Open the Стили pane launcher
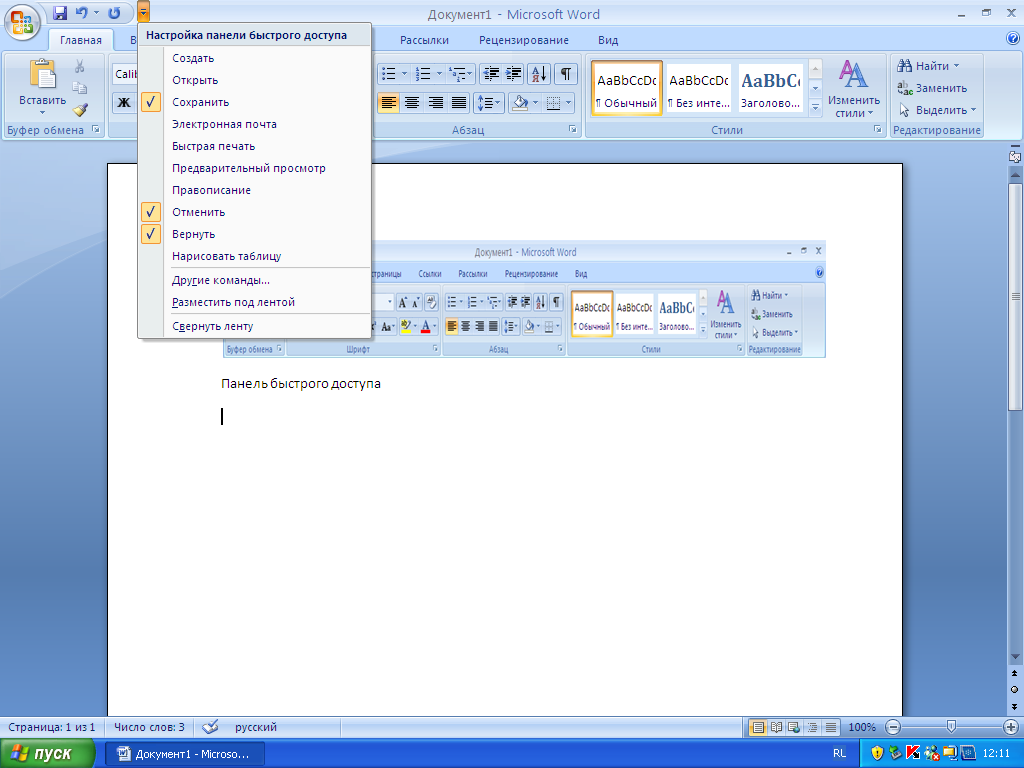 pyautogui.click(x=878, y=129)
